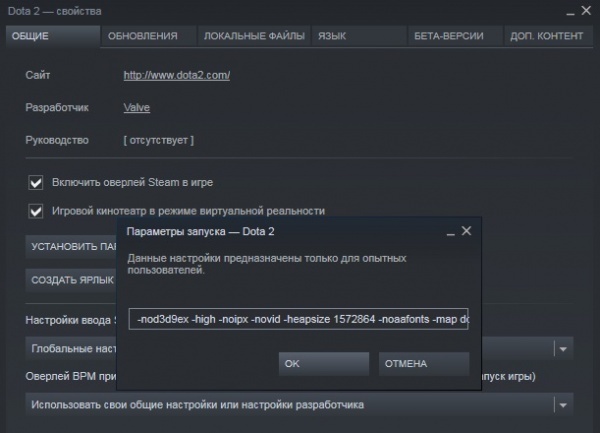
Task: Open the ДОП. КОНТЕНТ tab
Action: [x=546, y=36]
